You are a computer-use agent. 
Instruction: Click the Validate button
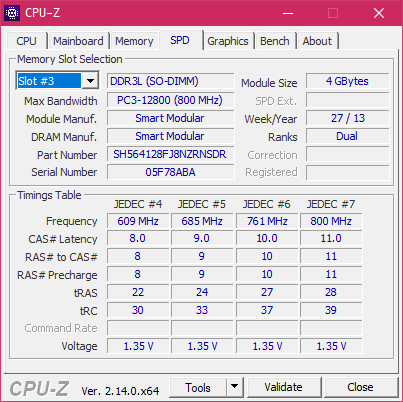(284, 387)
